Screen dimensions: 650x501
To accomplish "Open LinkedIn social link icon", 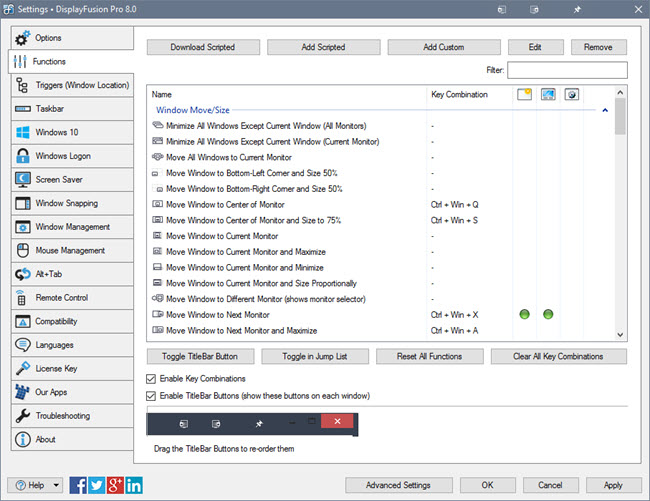I will click(134, 485).
